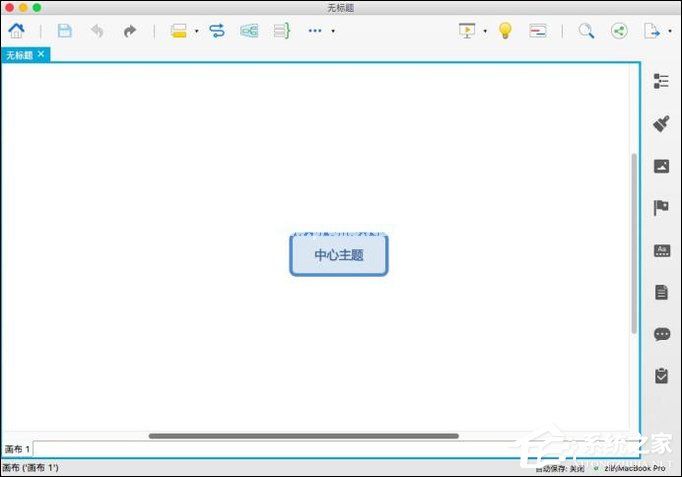Image resolution: width=682 pixels, height=477 pixels.
Task: Click the vertical canvas scrollbar
Action: 634,244
